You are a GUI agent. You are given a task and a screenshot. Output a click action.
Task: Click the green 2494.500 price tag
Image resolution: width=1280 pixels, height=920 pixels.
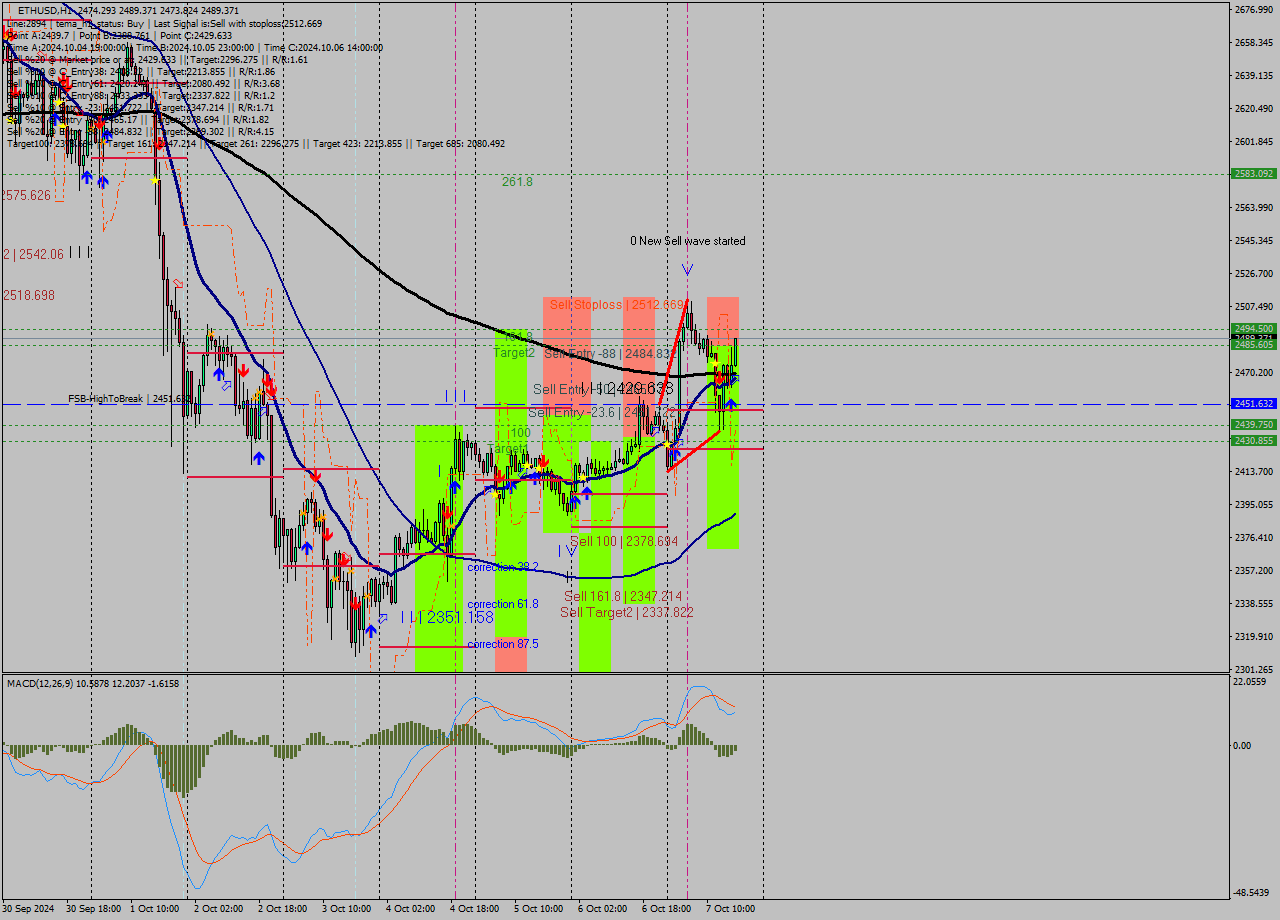(1254, 329)
